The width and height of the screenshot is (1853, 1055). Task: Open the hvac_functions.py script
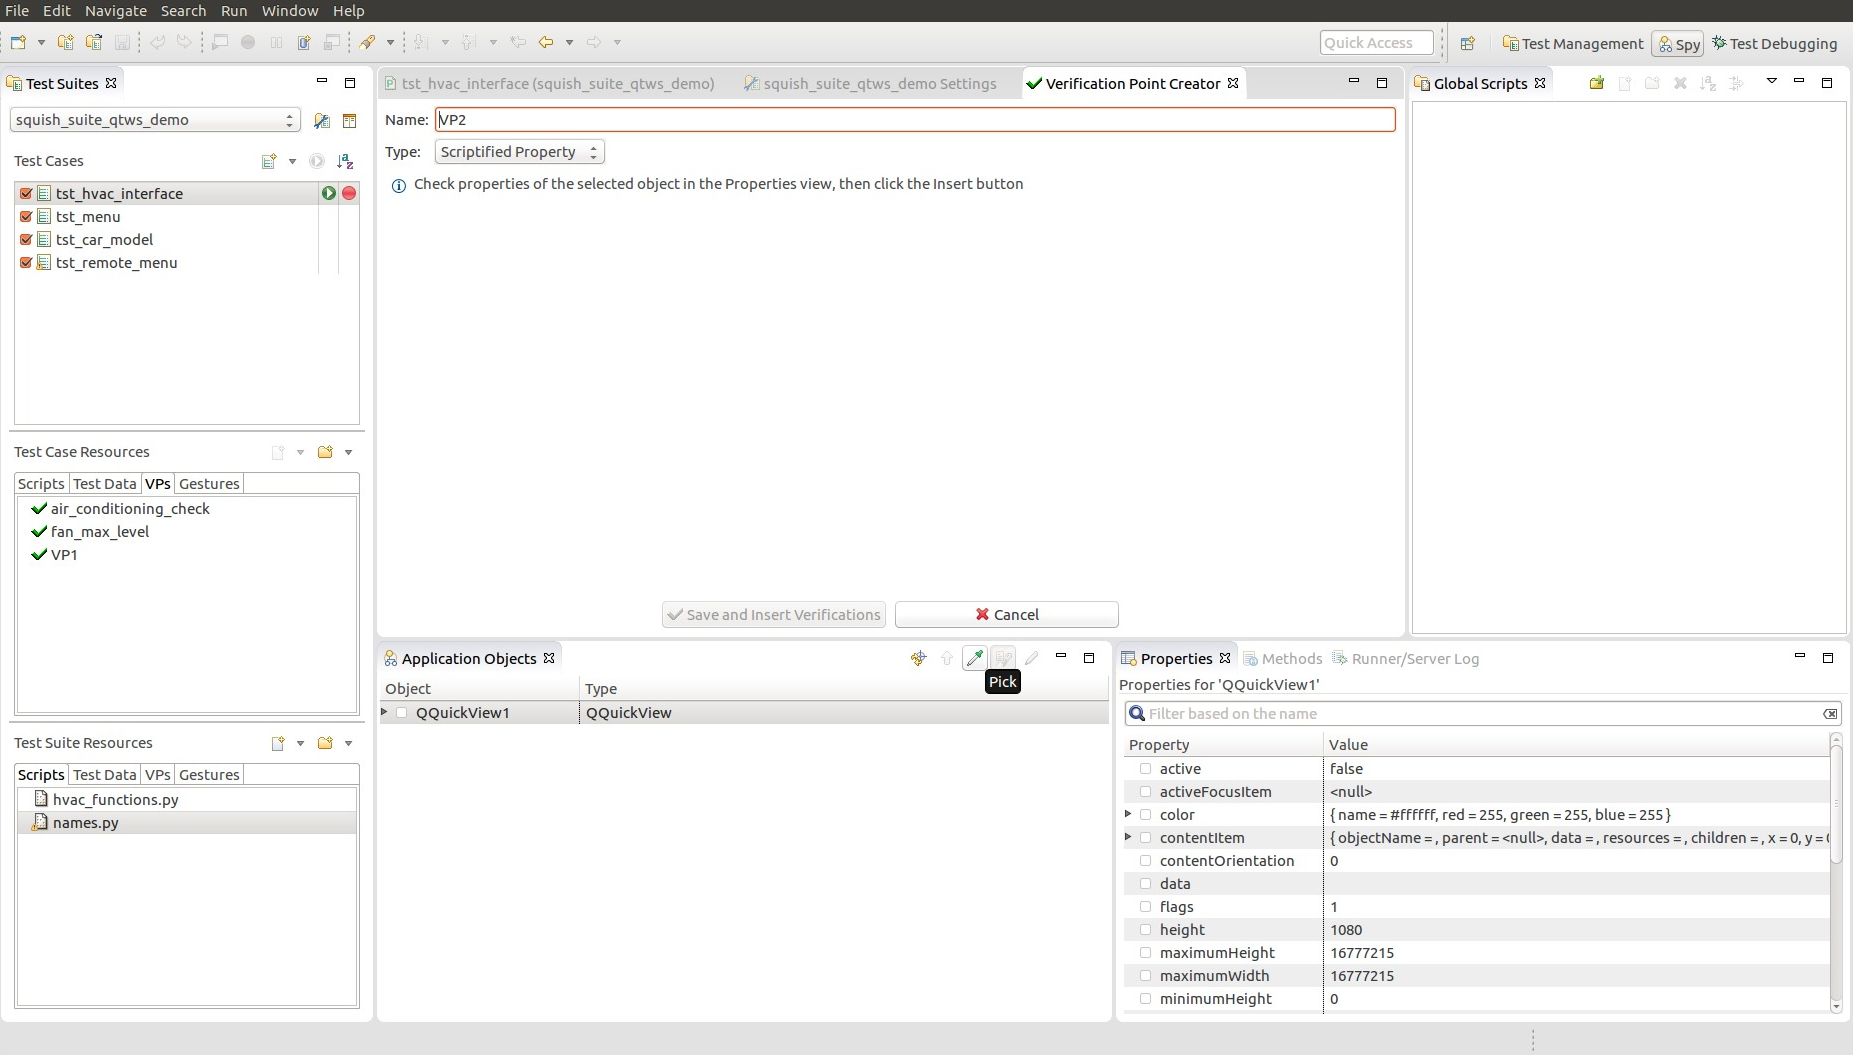(x=115, y=800)
